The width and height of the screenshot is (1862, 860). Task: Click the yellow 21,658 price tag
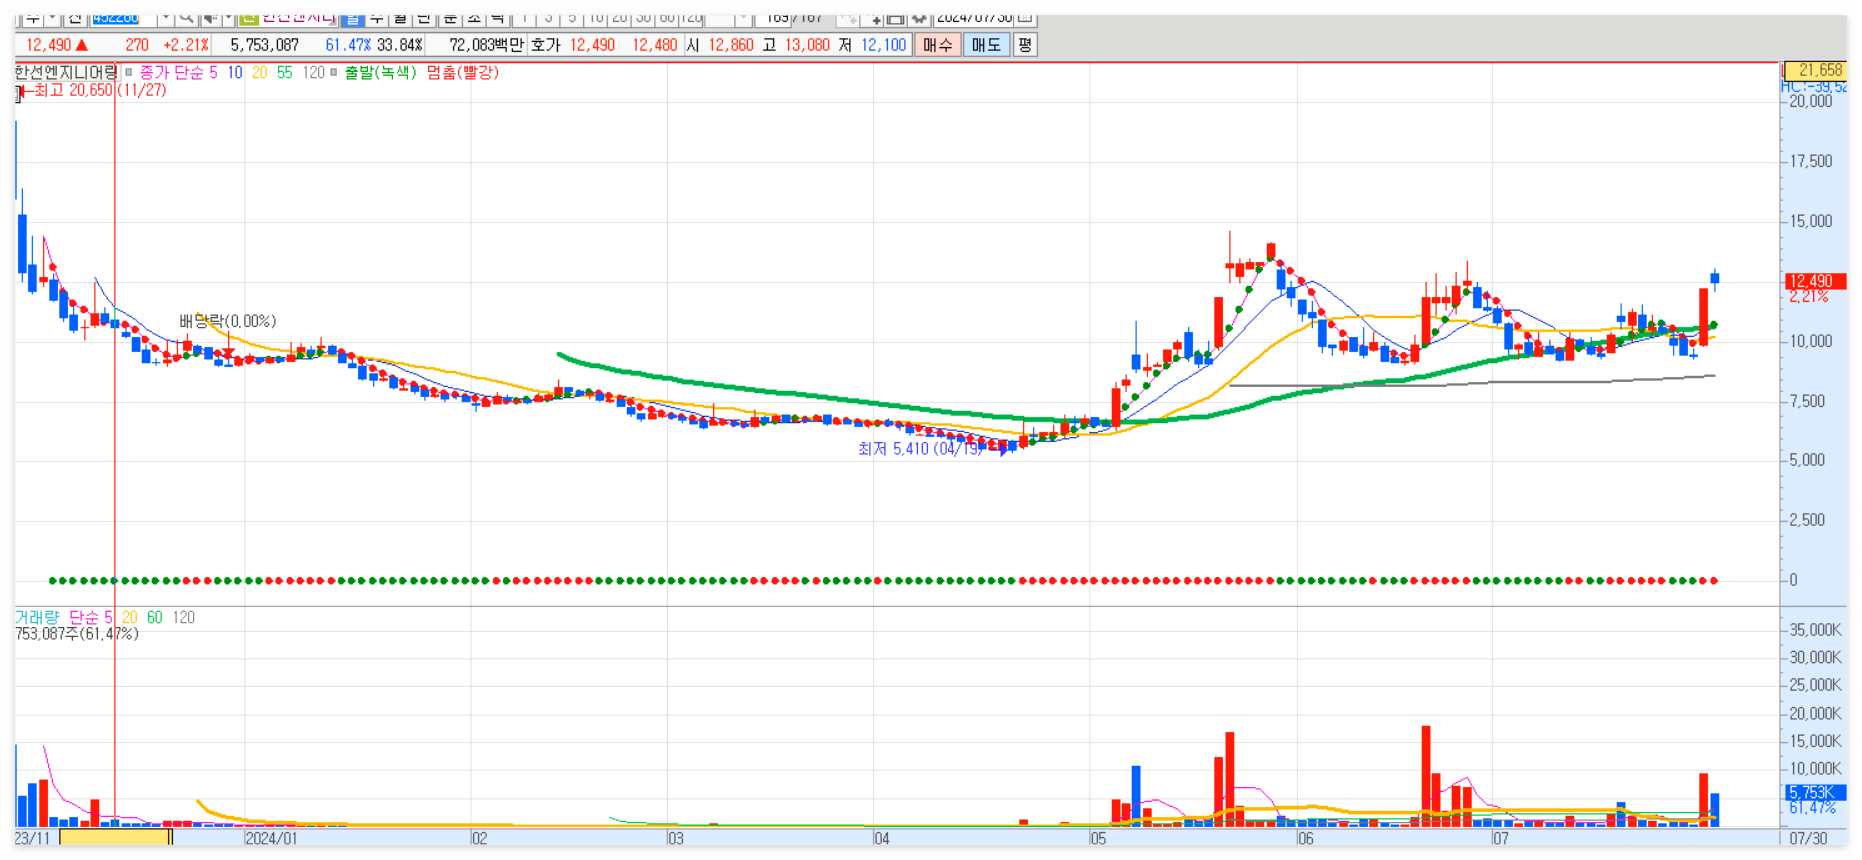1814,70
